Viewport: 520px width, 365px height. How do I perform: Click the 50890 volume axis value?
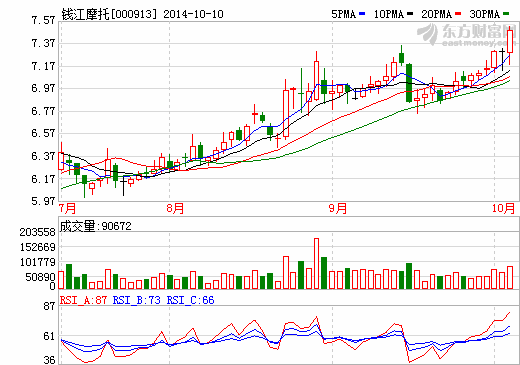(40, 277)
